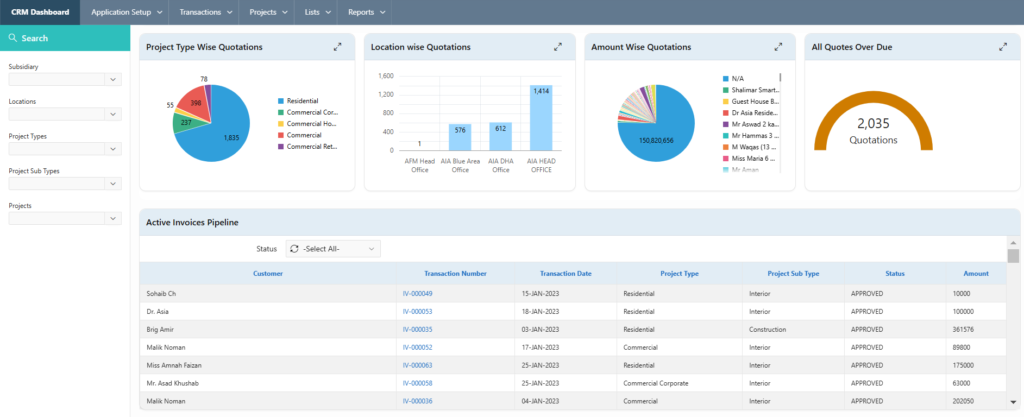Viewport: 1024px width, 417px height.
Task: Toggle the Residential legend item
Action: (x=302, y=101)
